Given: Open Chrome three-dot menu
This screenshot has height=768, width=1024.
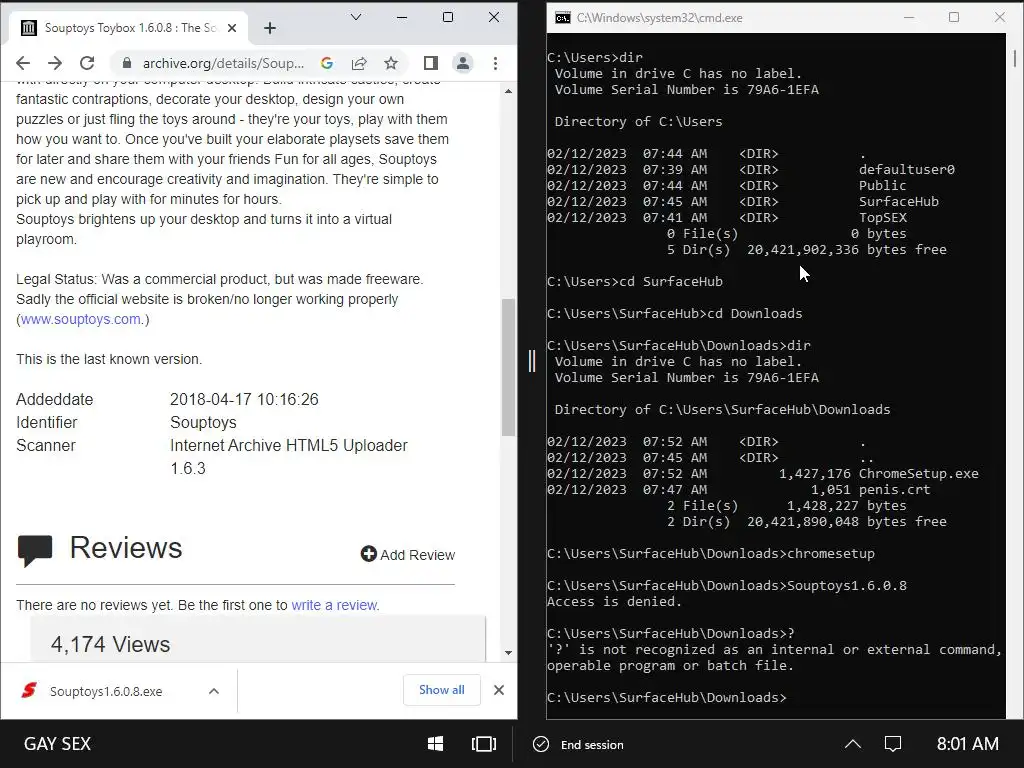Looking at the screenshot, I should (495, 63).
